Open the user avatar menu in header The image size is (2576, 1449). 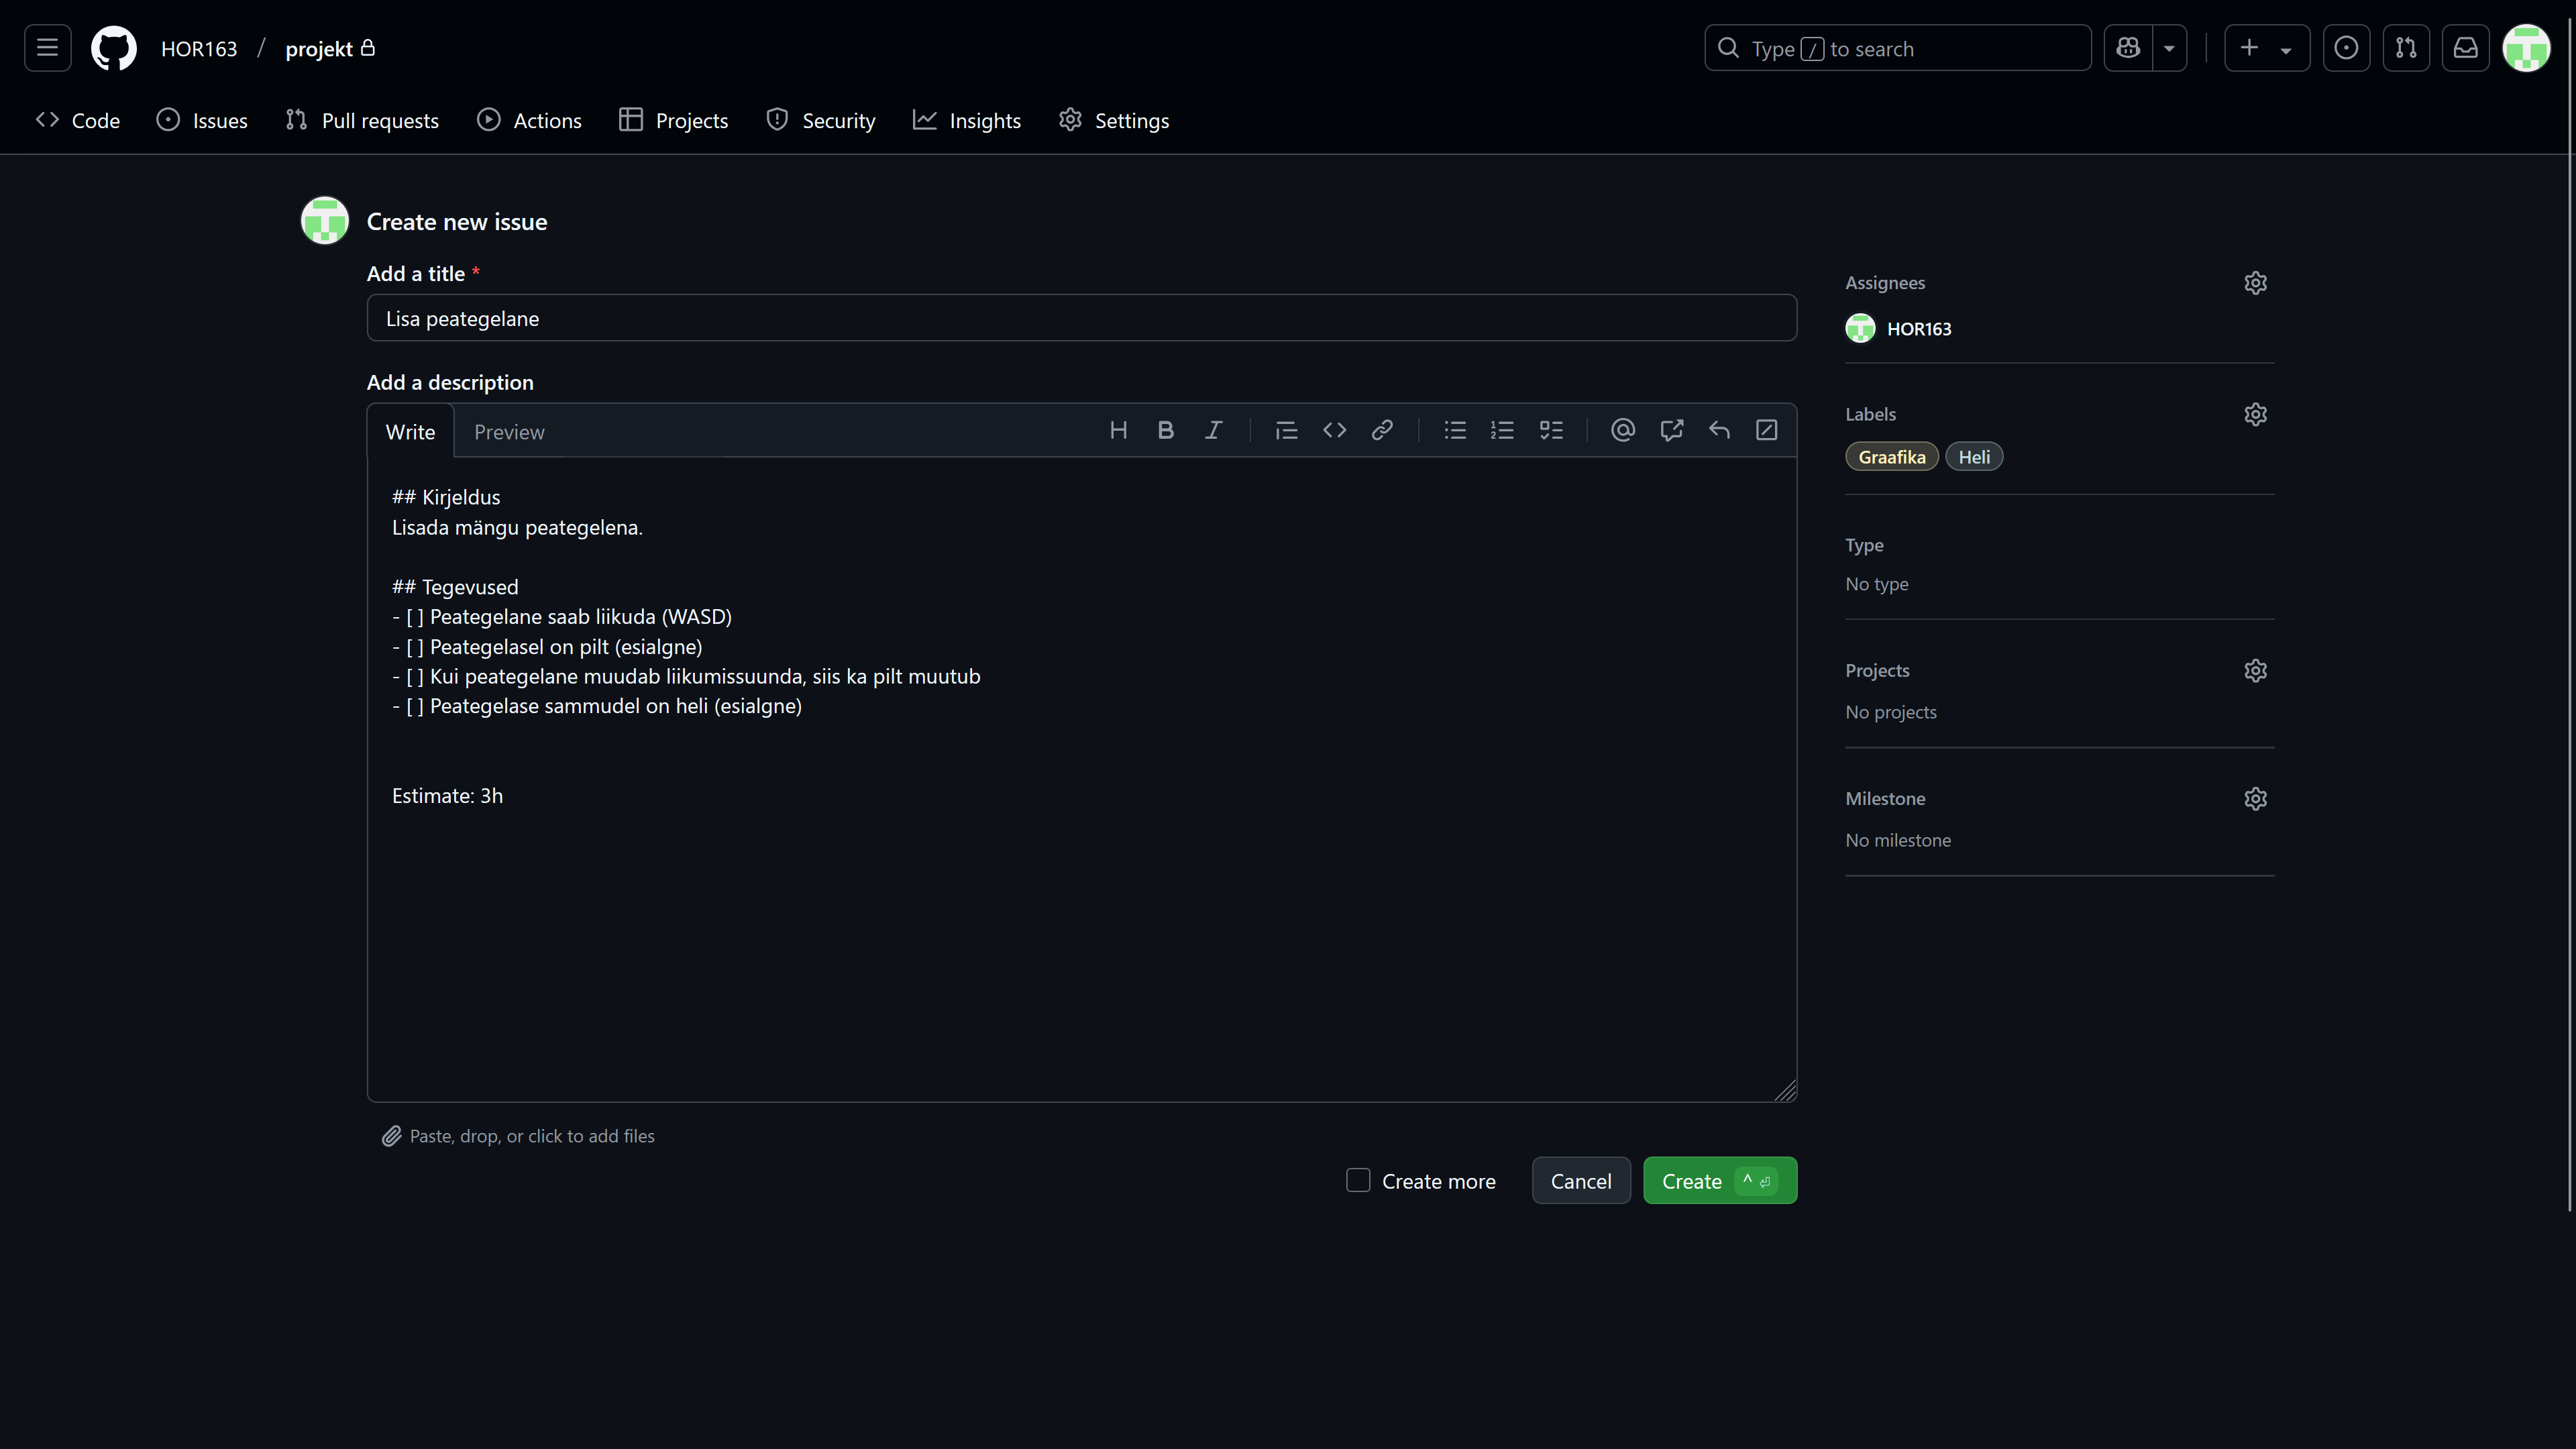coord(2526,48)
